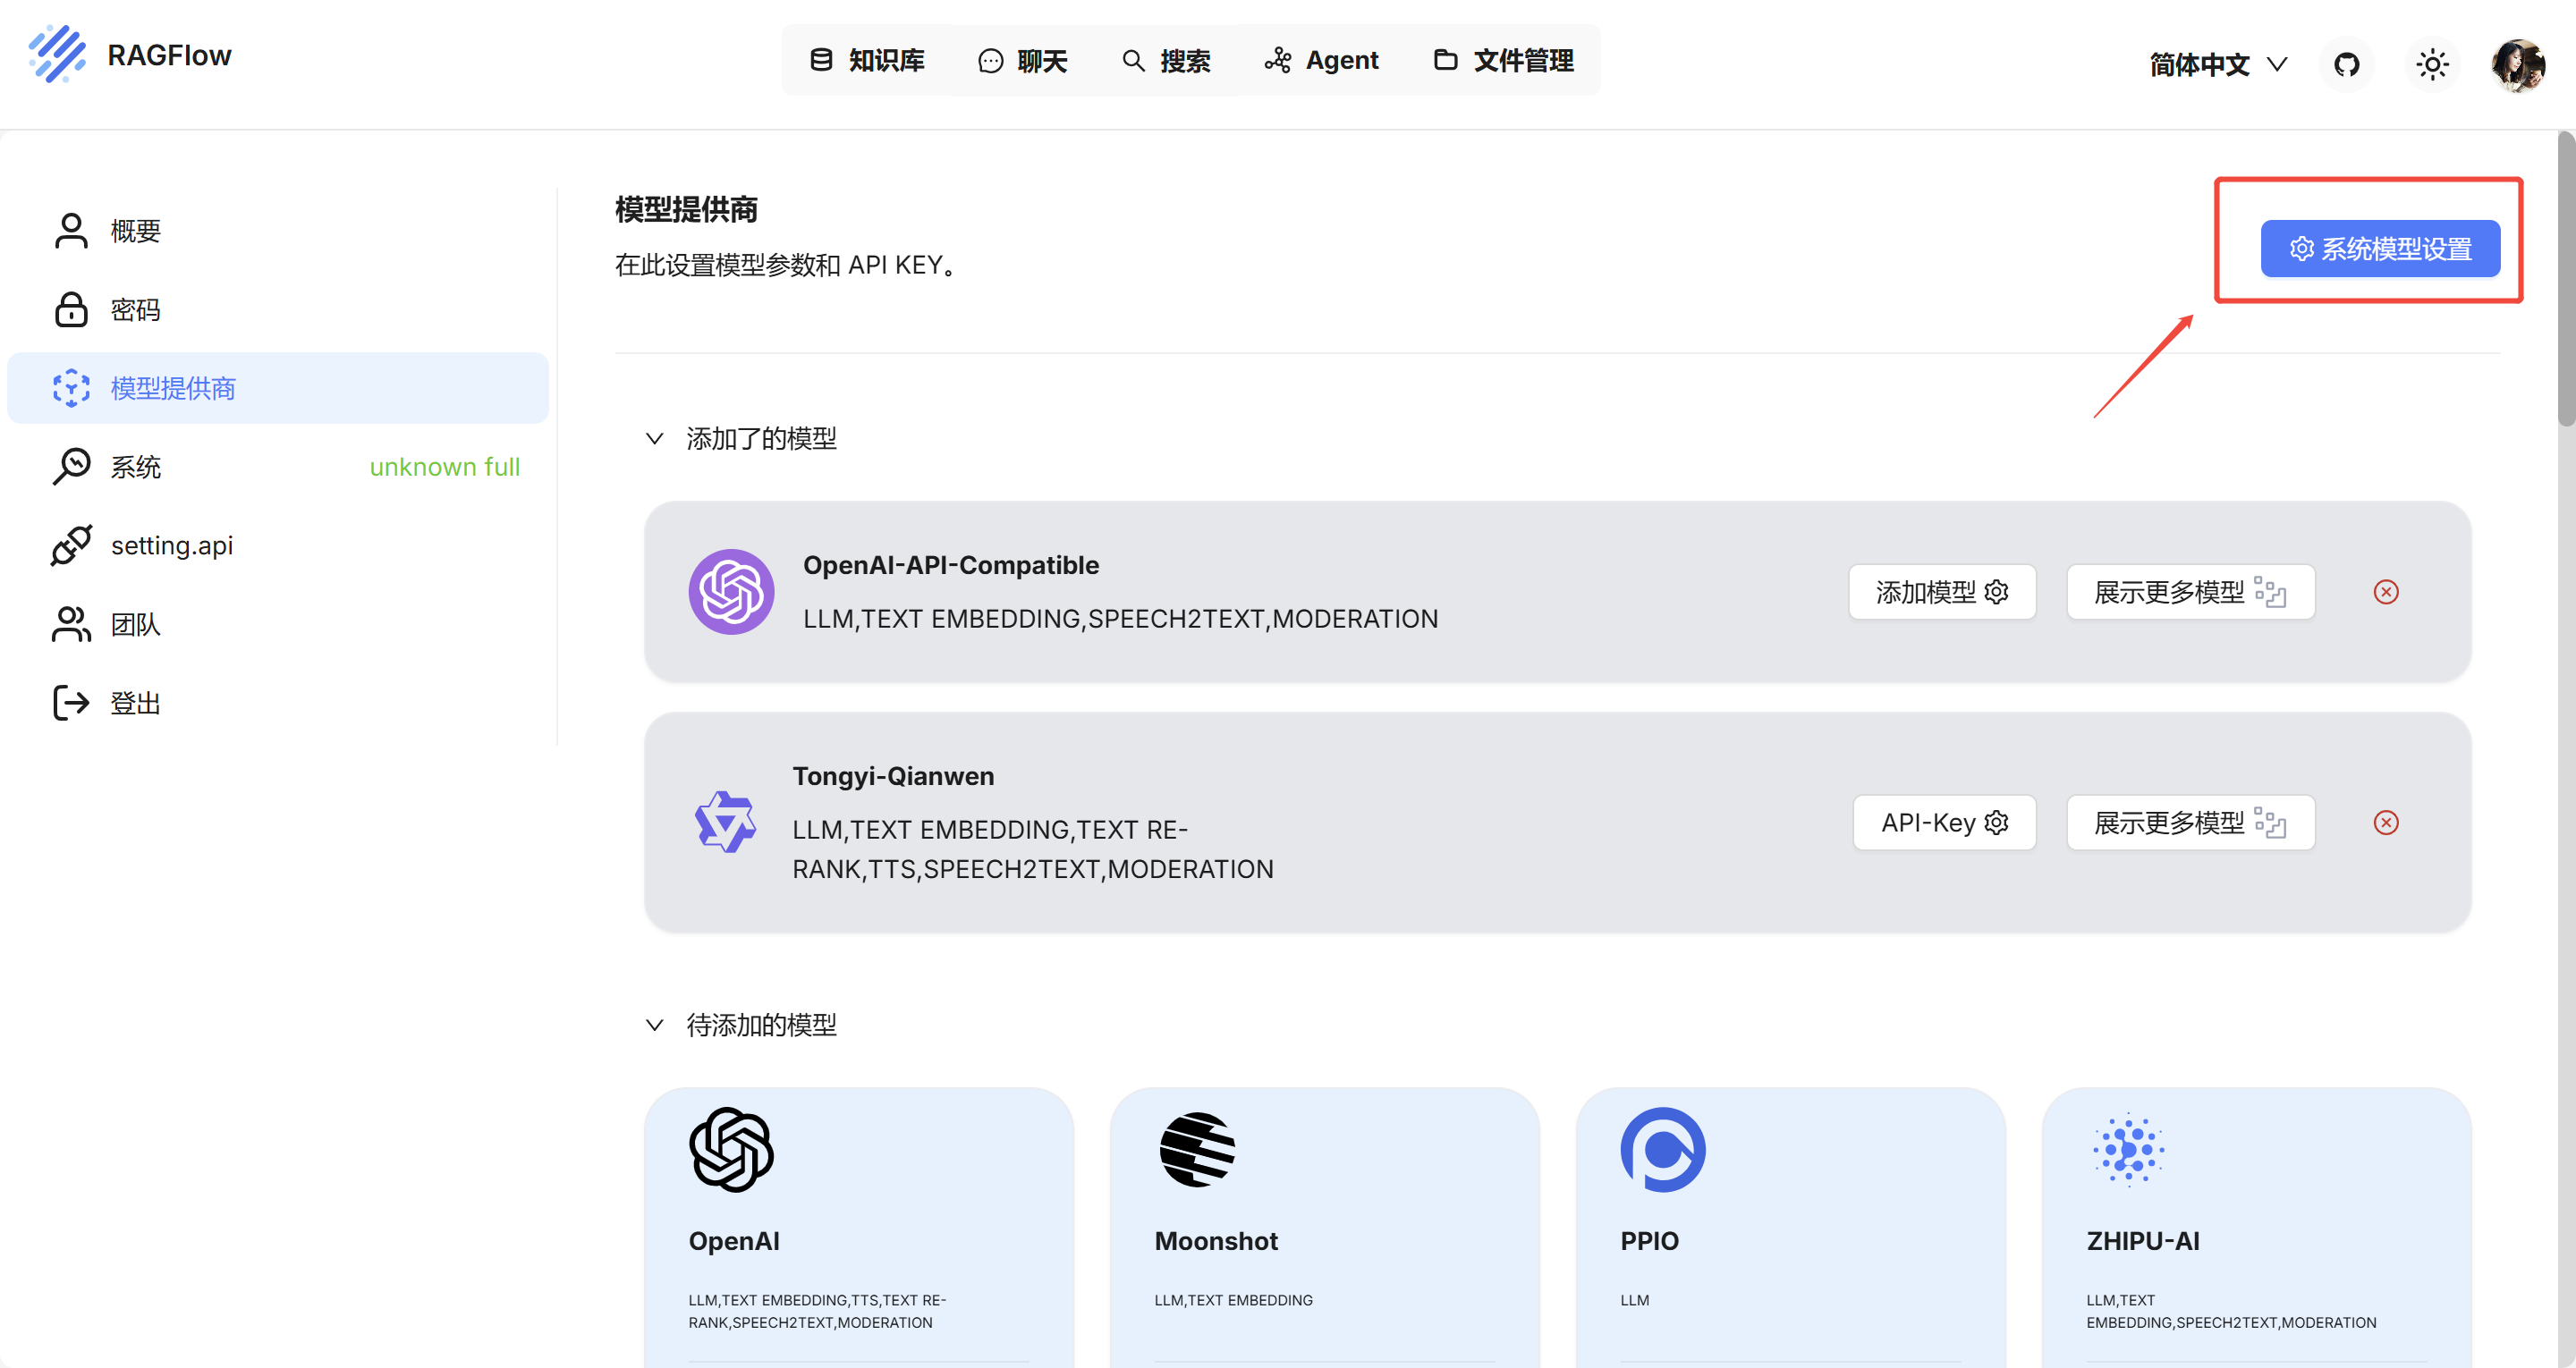Select 模型提供商 in the sidebar
The height and width of the screenshot is (1368, 2576).
coord(278,388)
